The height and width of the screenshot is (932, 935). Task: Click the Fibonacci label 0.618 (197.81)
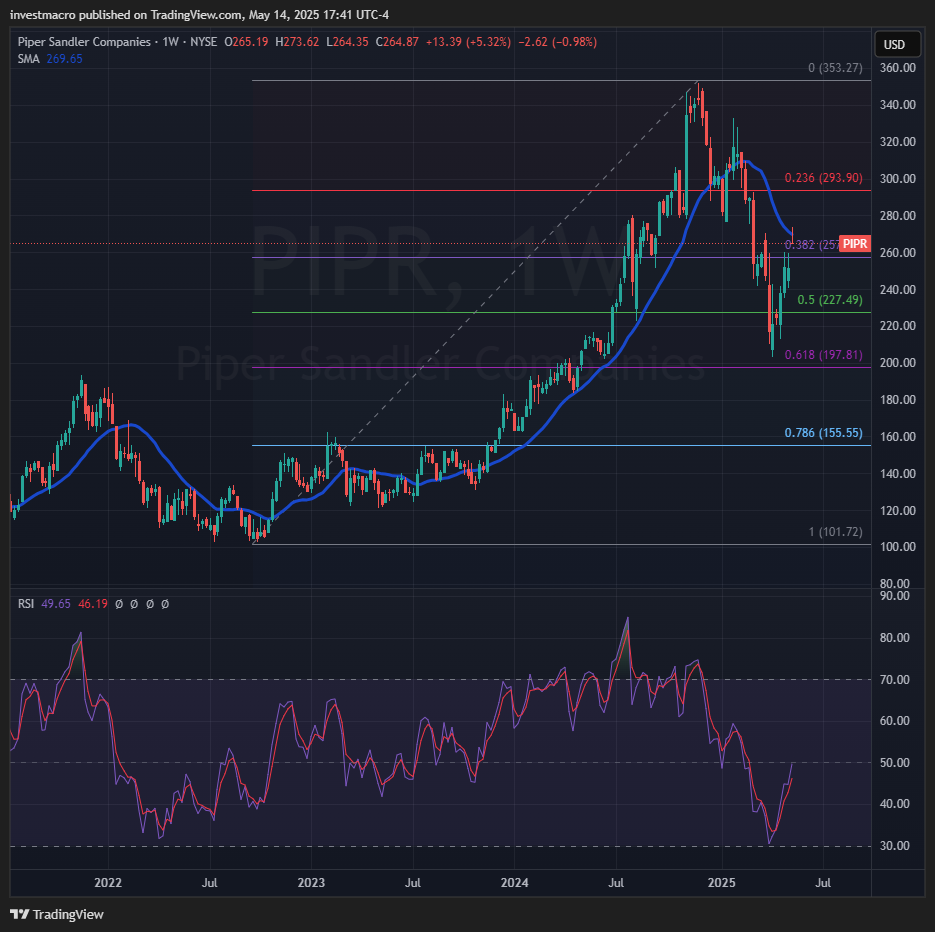(x=823, y=355)
